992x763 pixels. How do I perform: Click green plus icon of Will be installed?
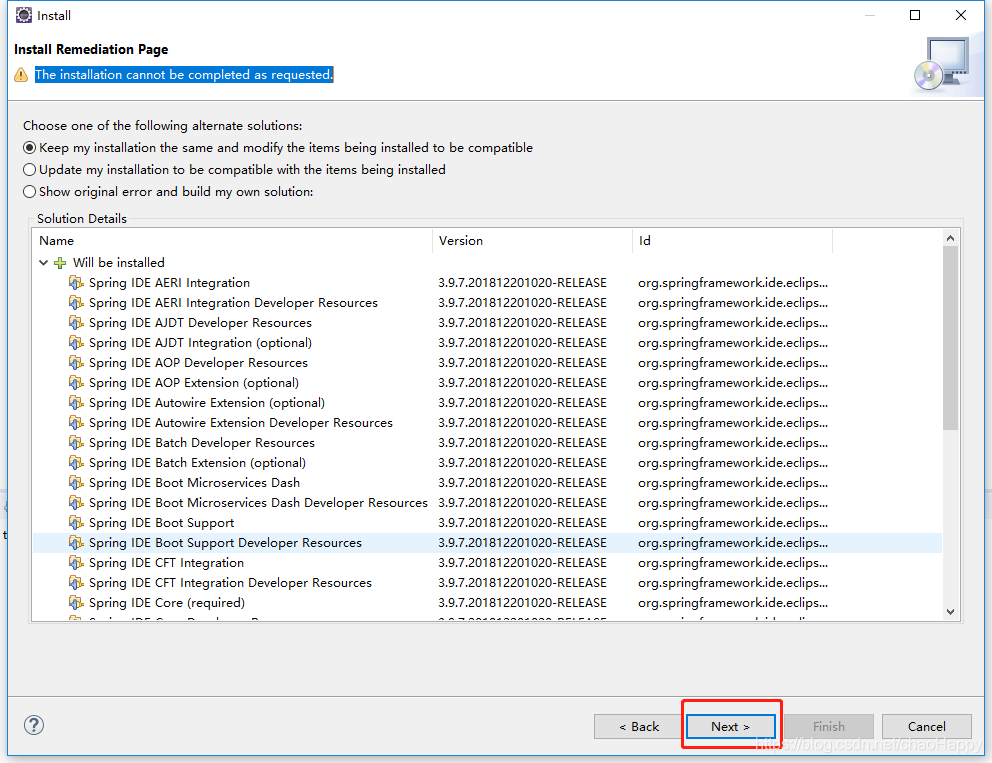(60, 263)
